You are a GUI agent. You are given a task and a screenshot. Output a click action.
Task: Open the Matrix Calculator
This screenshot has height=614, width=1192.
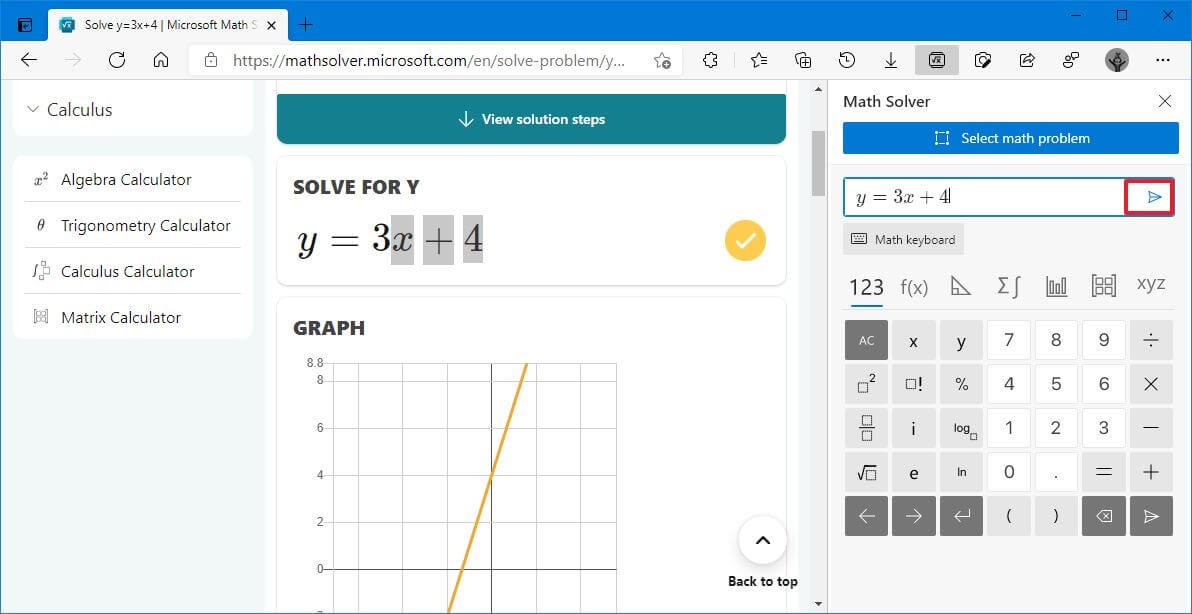pos(122,317)
